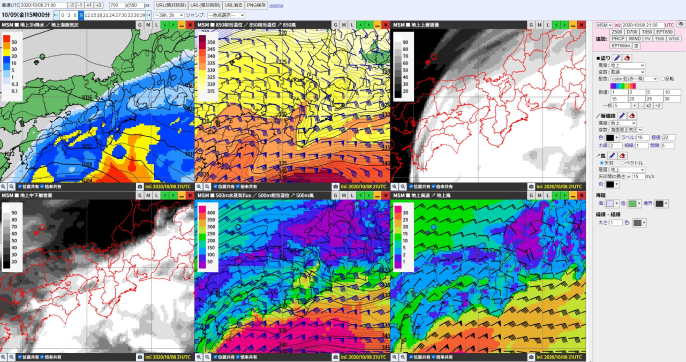This screenshot has width=686, height=362.
Task: Click the PNG save button
Action: click(256, 5)
